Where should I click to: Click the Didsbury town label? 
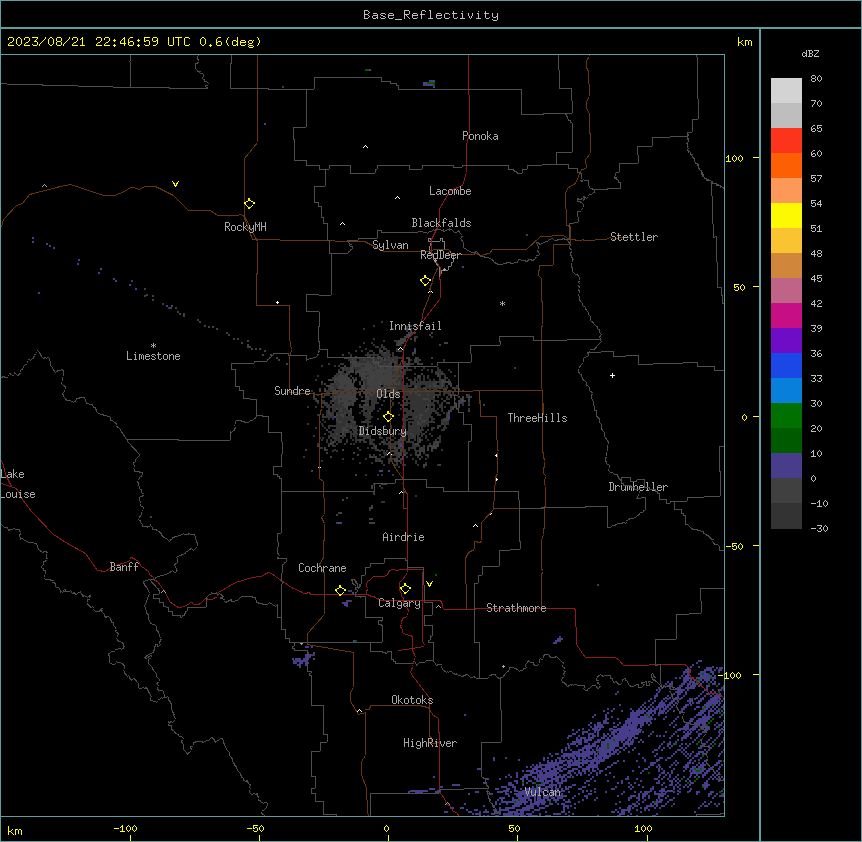382,431
